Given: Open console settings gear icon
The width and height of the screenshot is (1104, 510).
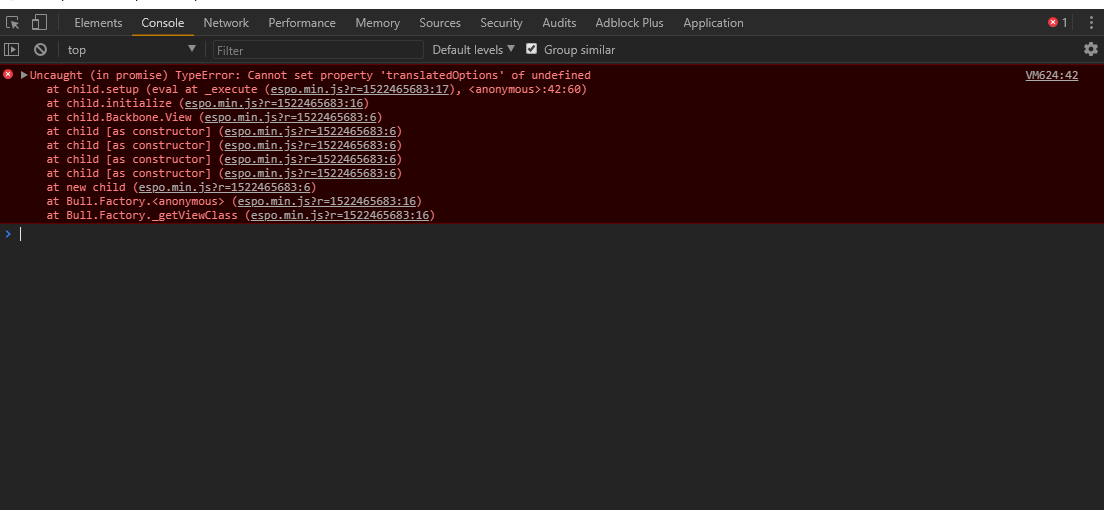Looking at the screenshot, I should [x=1090, y=49].
